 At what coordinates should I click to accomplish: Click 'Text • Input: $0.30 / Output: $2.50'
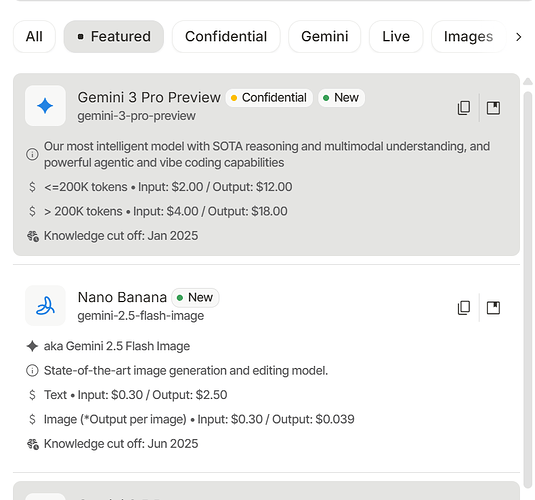(135, 395)
